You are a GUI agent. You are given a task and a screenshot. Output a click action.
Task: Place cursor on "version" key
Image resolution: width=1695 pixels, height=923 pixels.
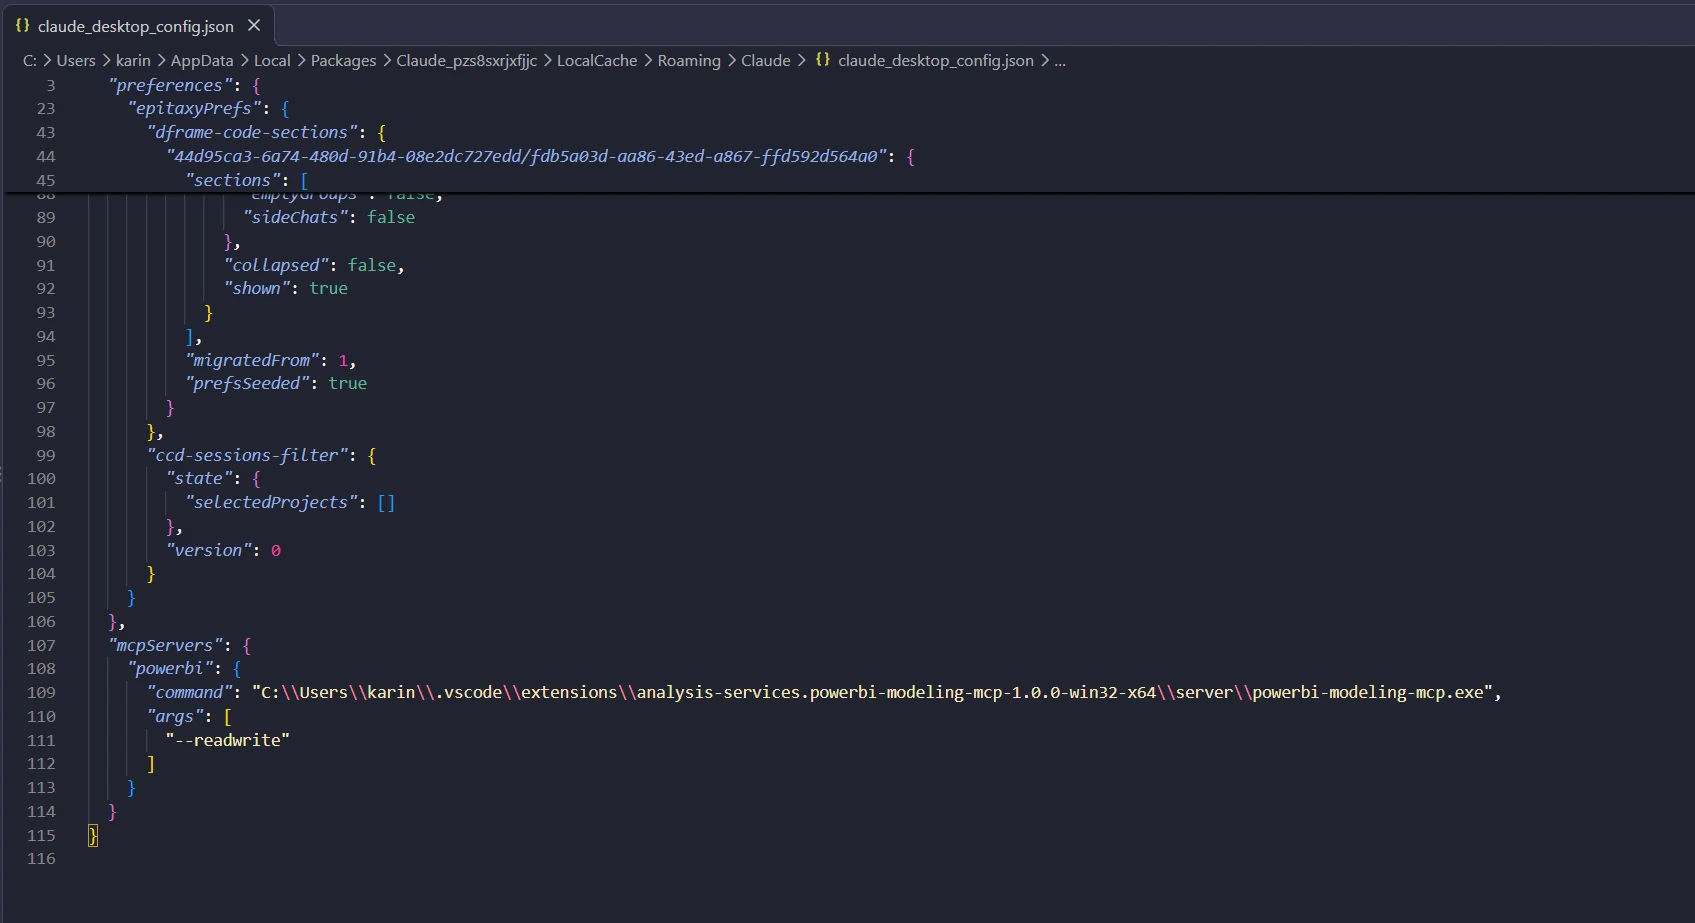208,550
